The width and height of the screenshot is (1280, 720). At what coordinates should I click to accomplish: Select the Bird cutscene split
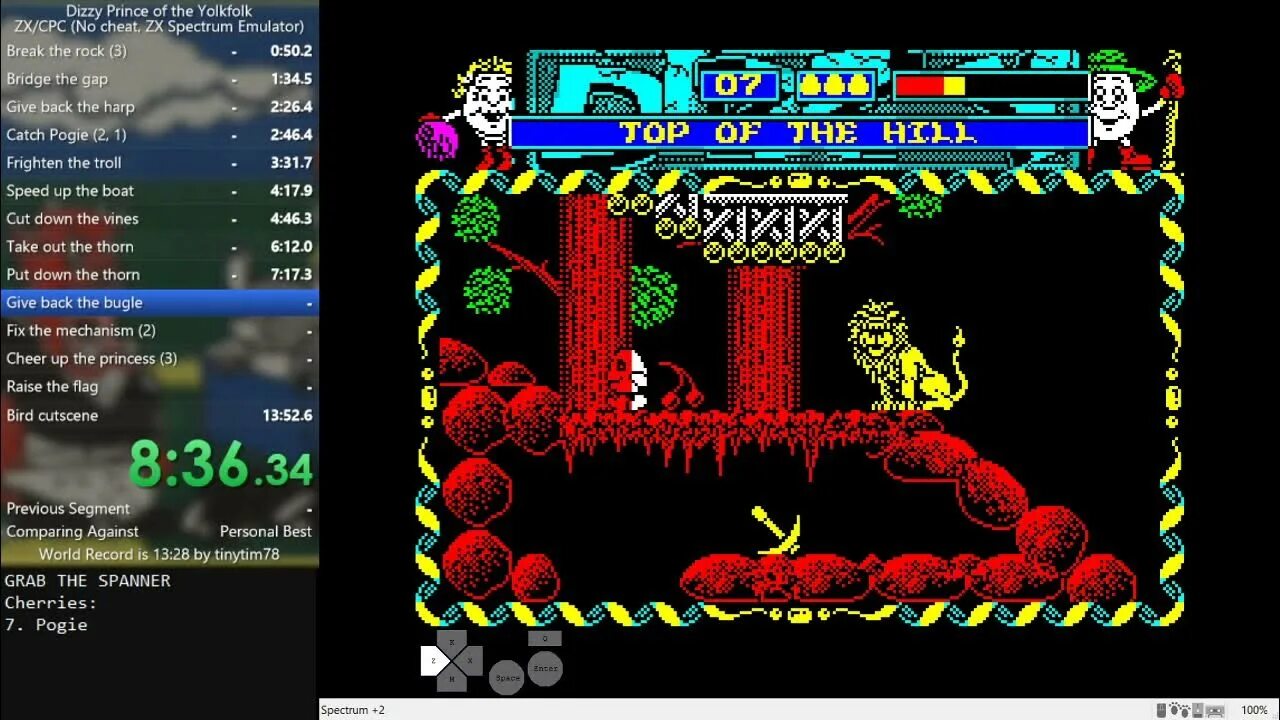(159, 415)
